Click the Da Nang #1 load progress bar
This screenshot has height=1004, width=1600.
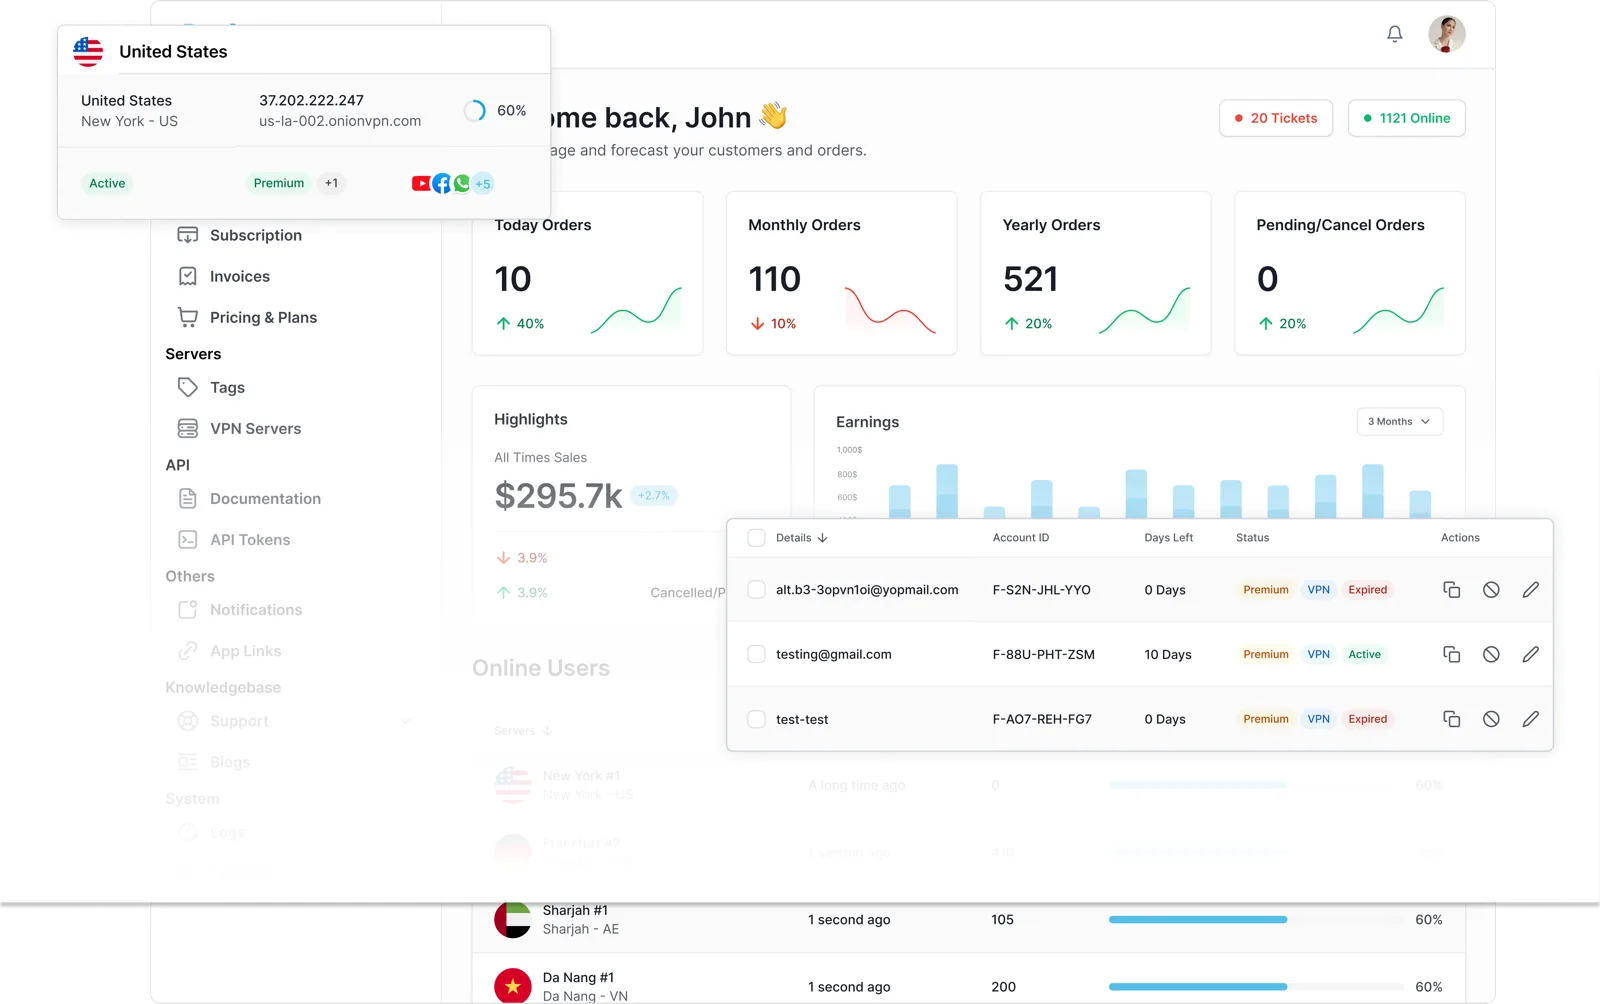(x=1255, y=987)
